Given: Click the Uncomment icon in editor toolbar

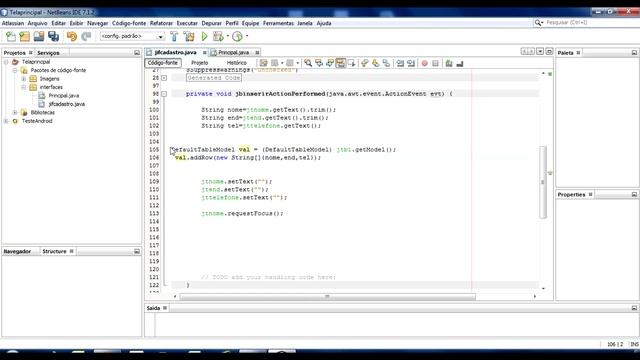Looking at the screenshot, I should 460,63.
